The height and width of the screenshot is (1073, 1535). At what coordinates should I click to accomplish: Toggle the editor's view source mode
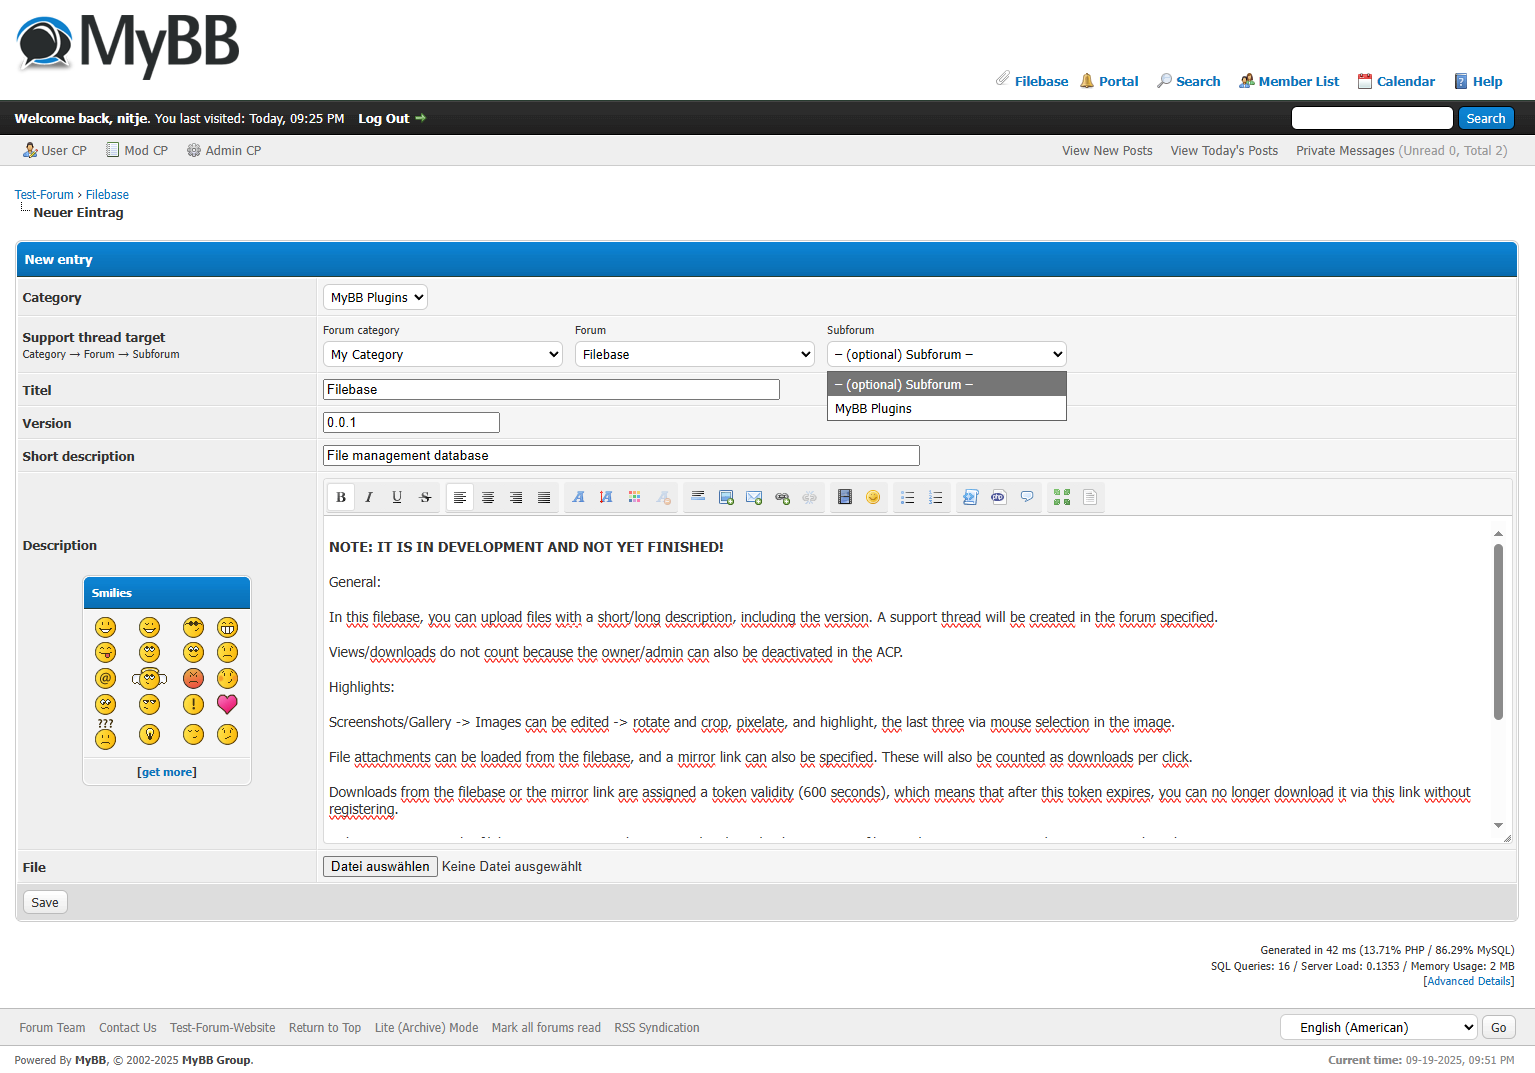coord(1090,497)
